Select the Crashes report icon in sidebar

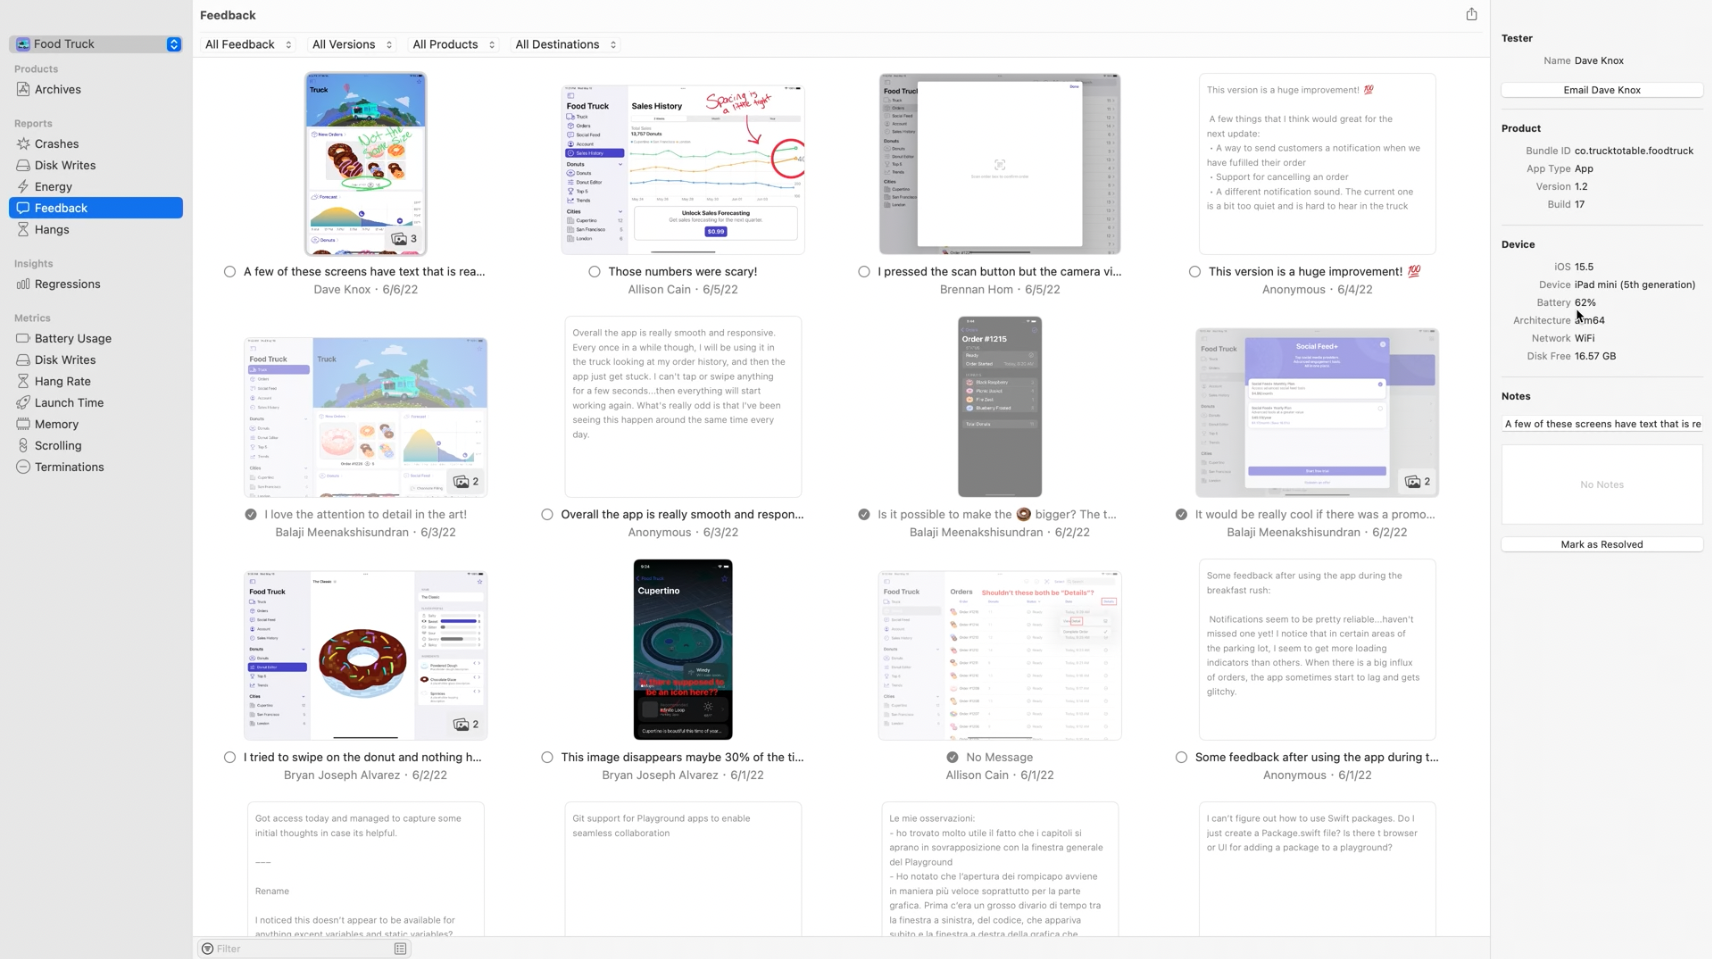(24, 143)
